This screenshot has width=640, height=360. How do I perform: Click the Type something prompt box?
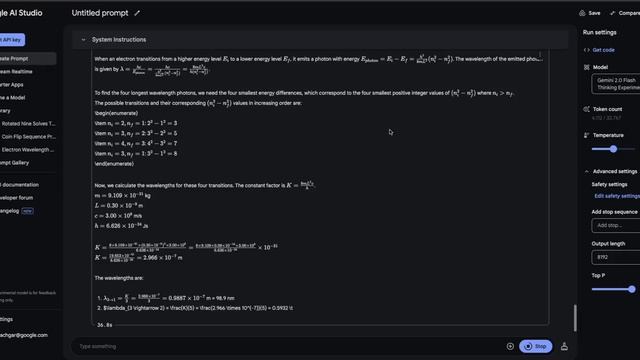pos(290,346)
